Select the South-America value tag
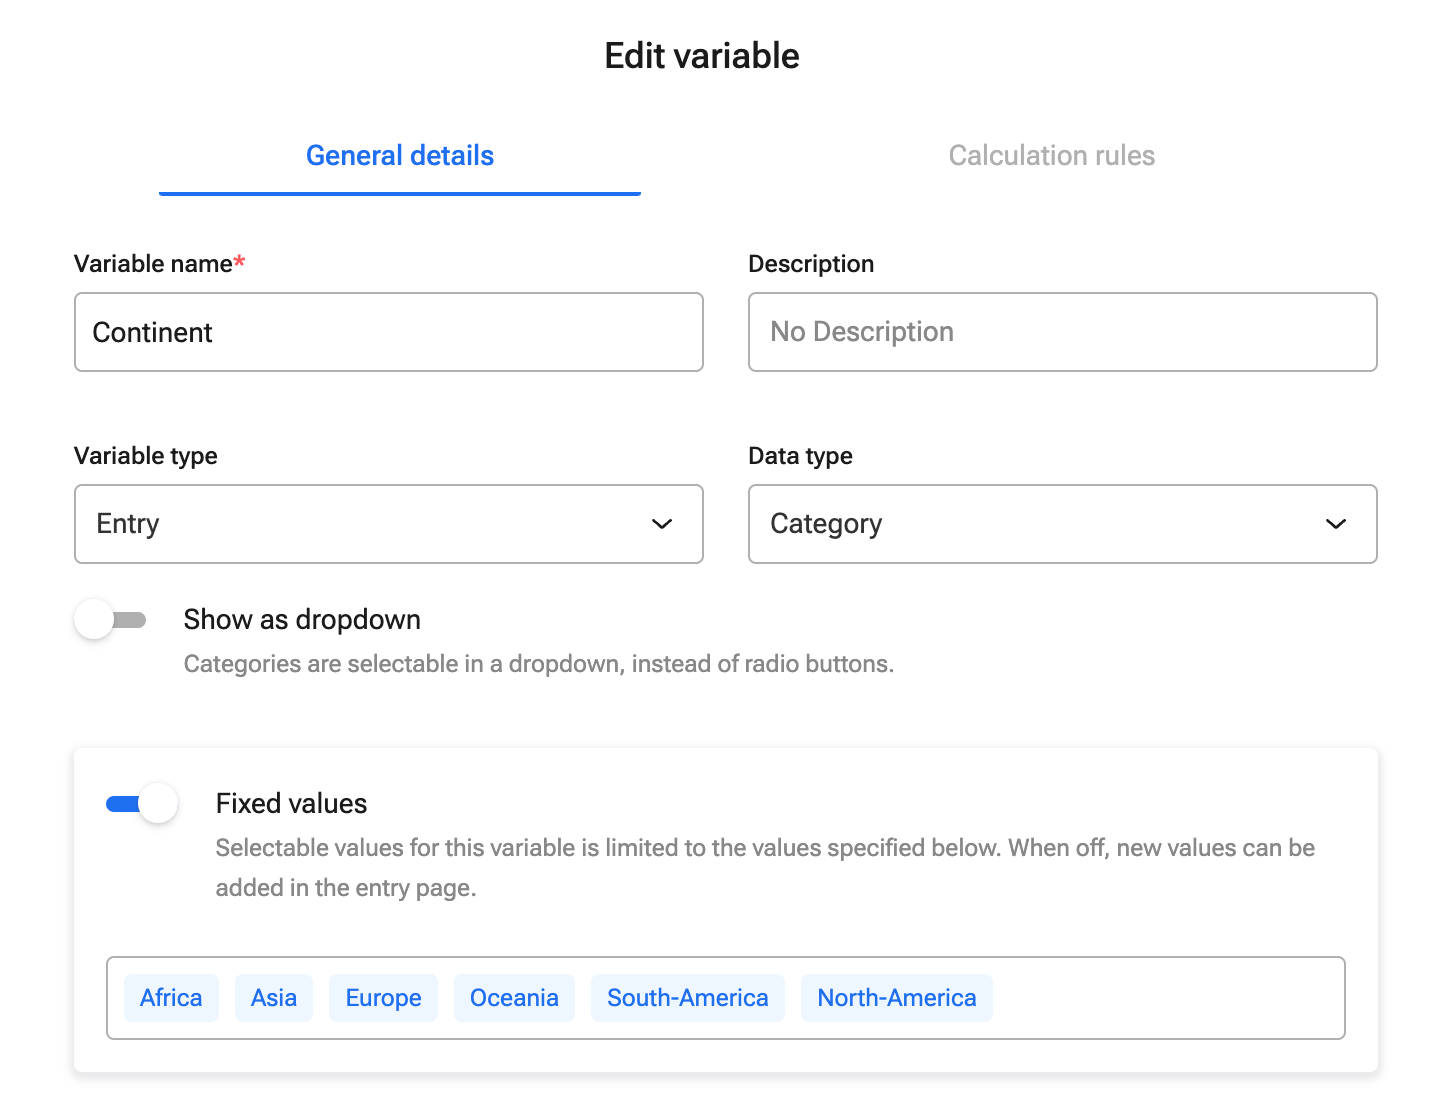The image size is (1432, 1102). click(x=688, y=998)
